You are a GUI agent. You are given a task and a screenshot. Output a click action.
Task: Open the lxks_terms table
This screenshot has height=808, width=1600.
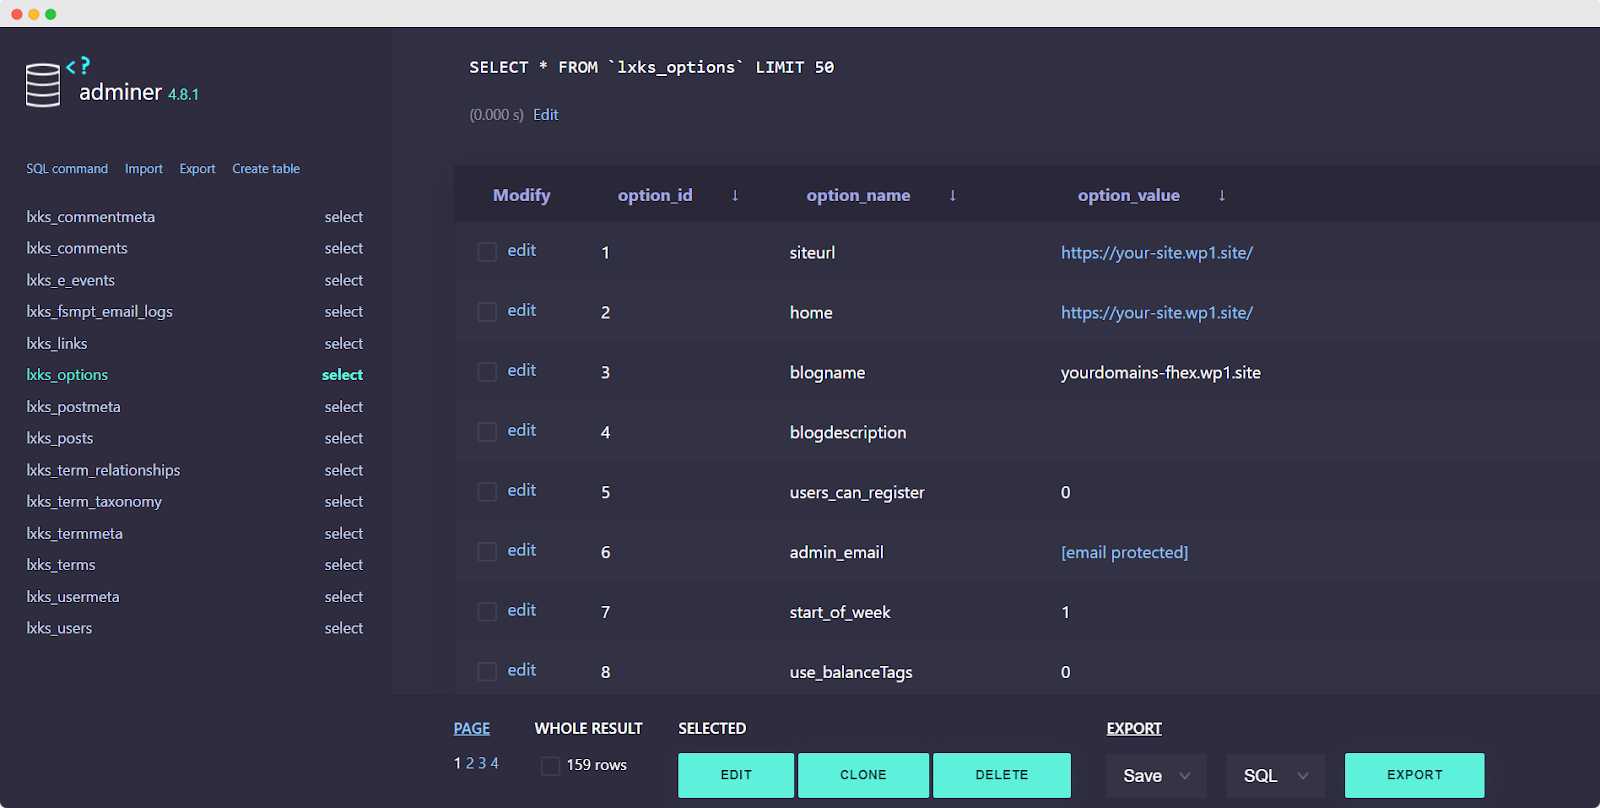pyautogui.click(x=61, y=565)
